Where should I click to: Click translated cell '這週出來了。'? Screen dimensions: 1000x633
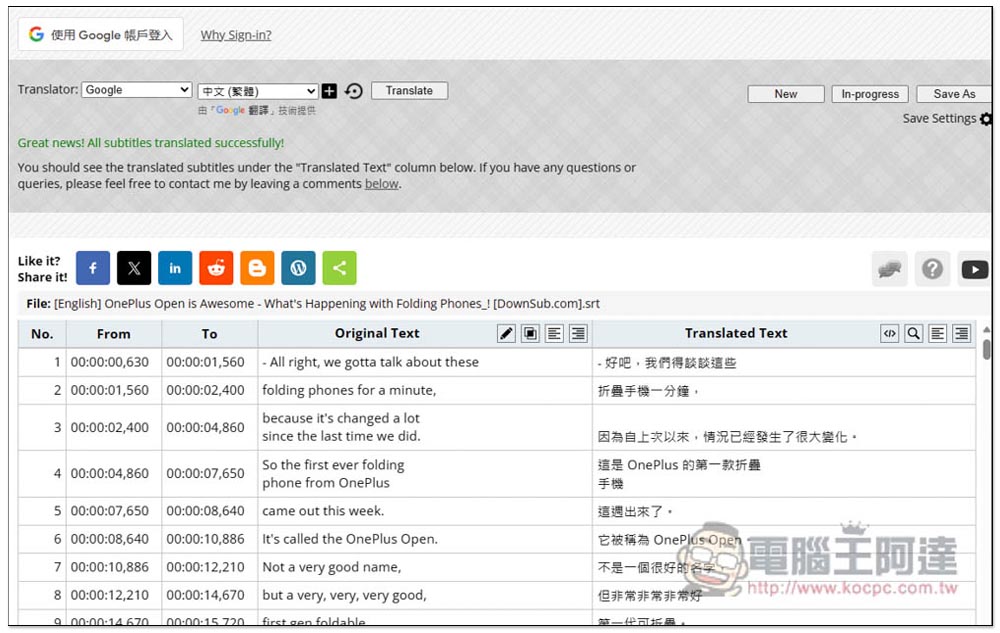tap(784, 511)
